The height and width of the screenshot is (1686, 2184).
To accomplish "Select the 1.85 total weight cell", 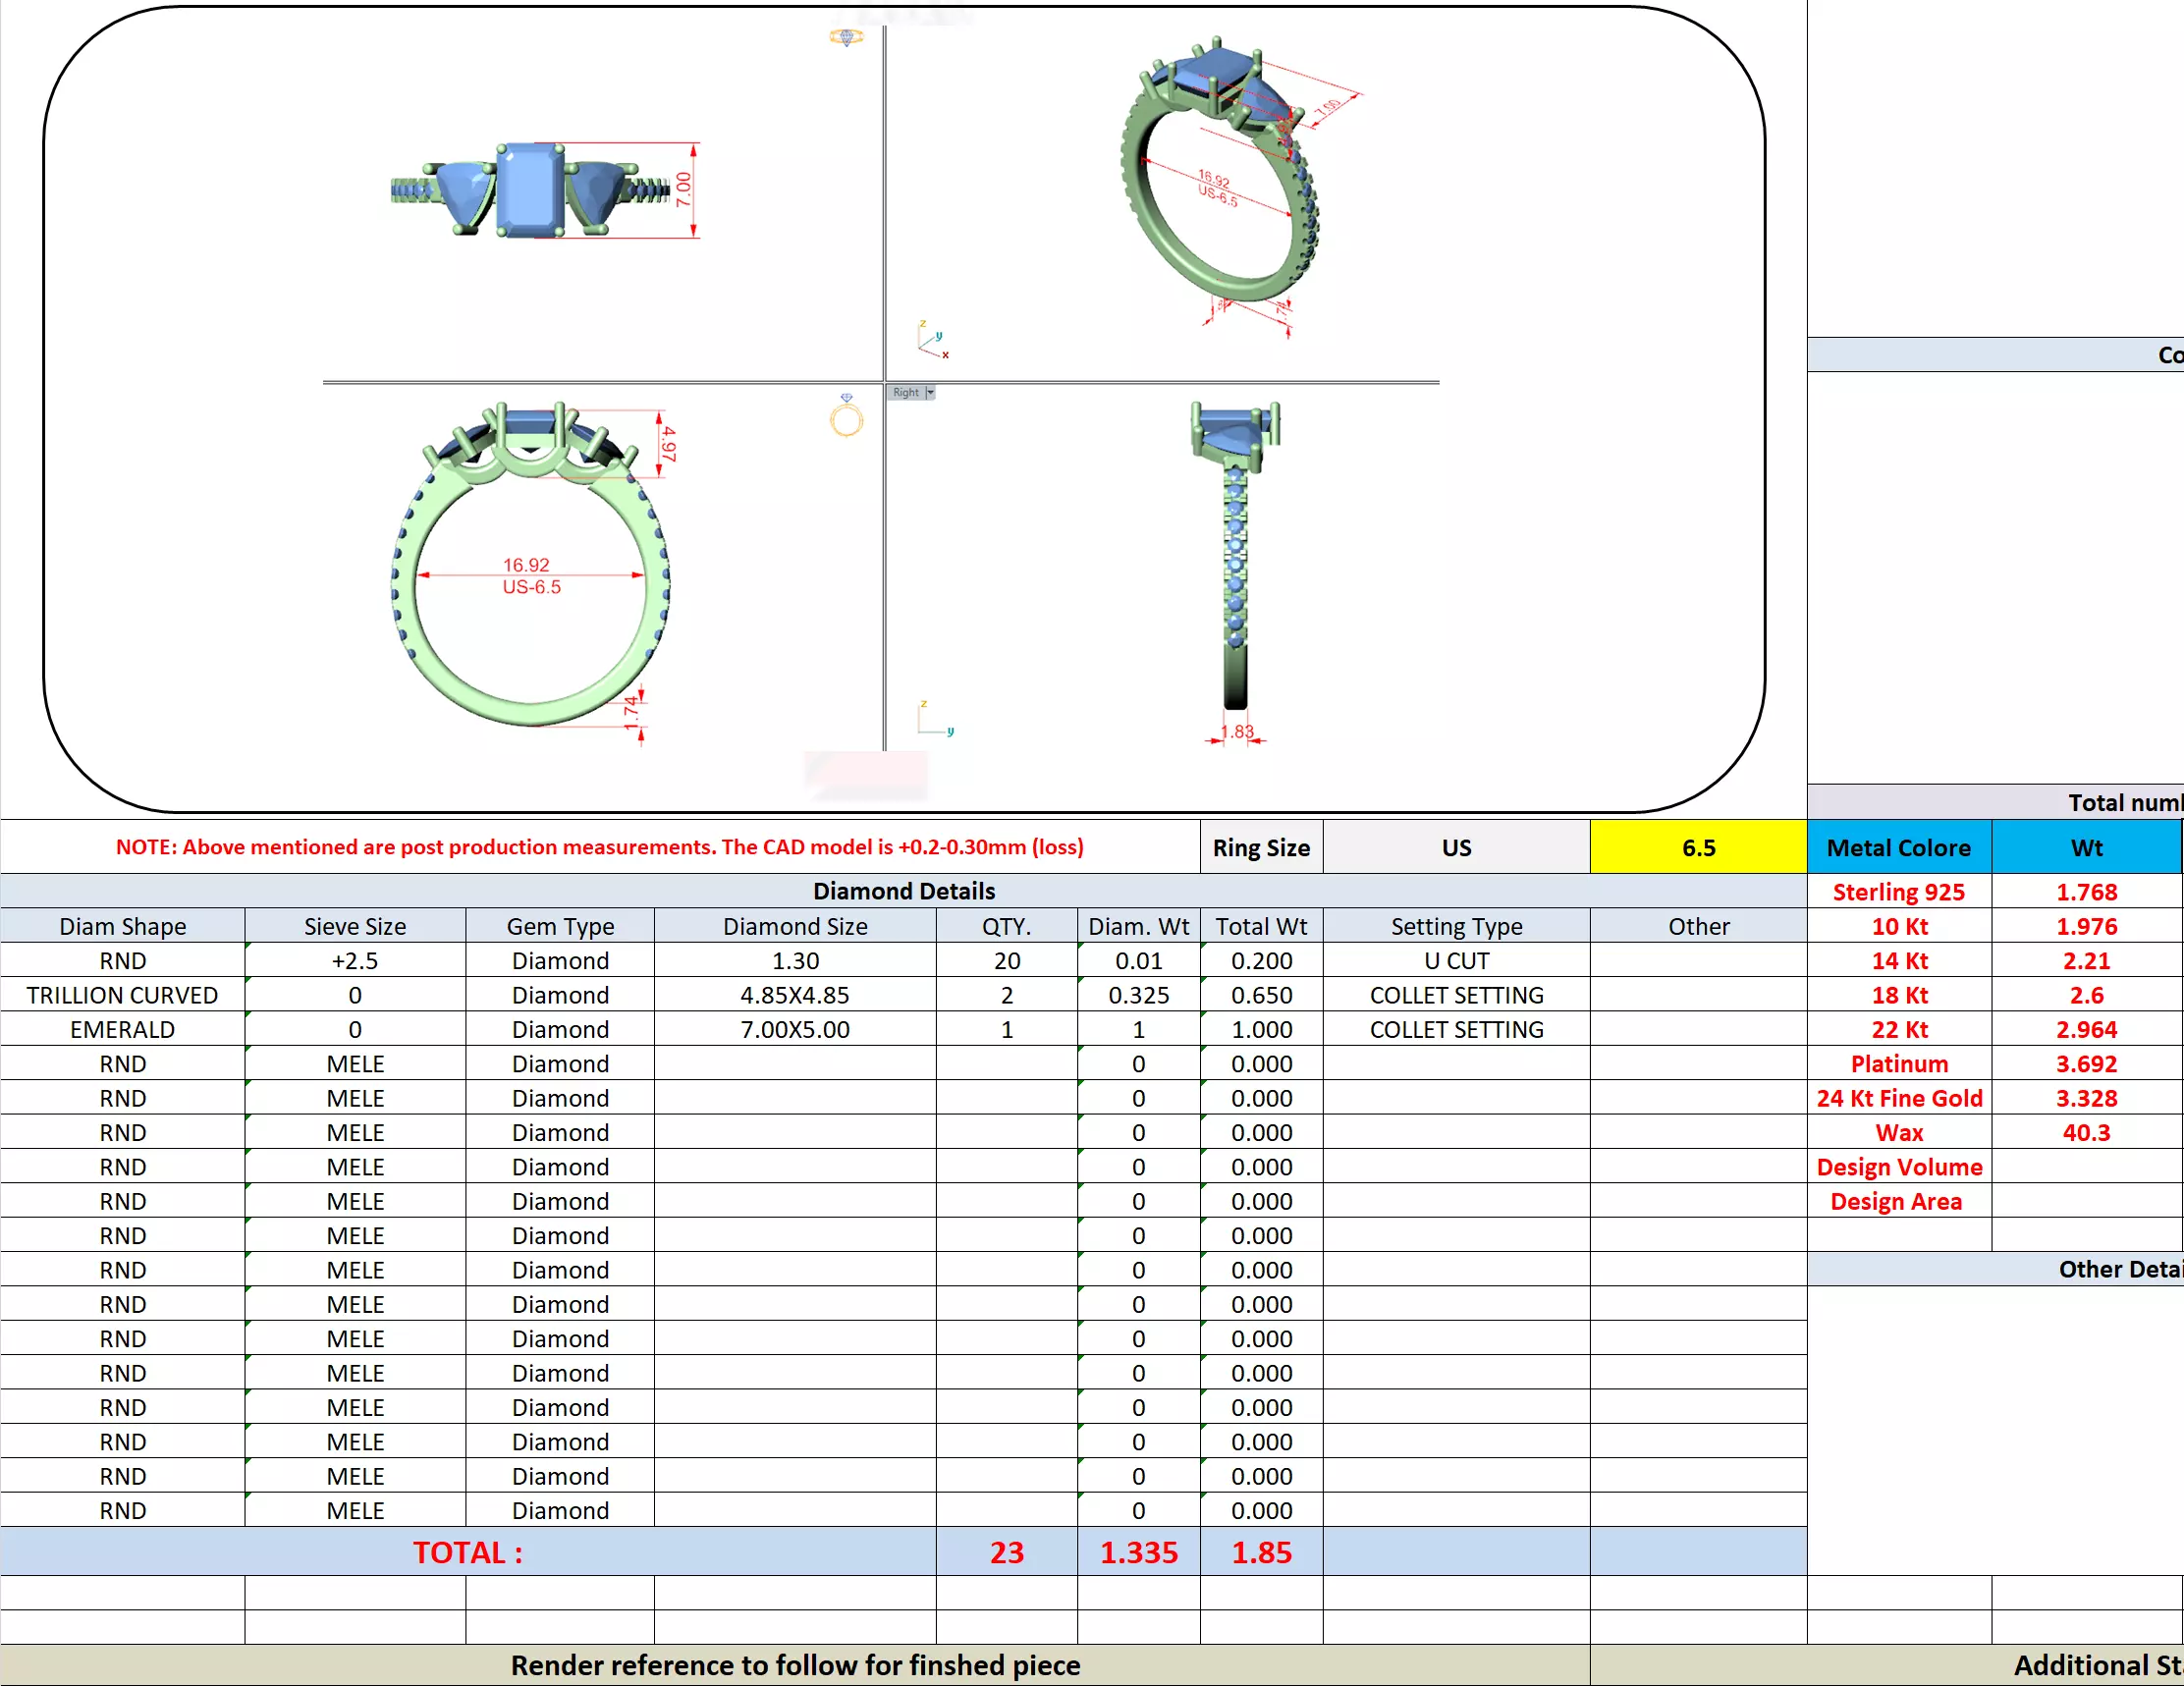I will coord(1261,1552).
